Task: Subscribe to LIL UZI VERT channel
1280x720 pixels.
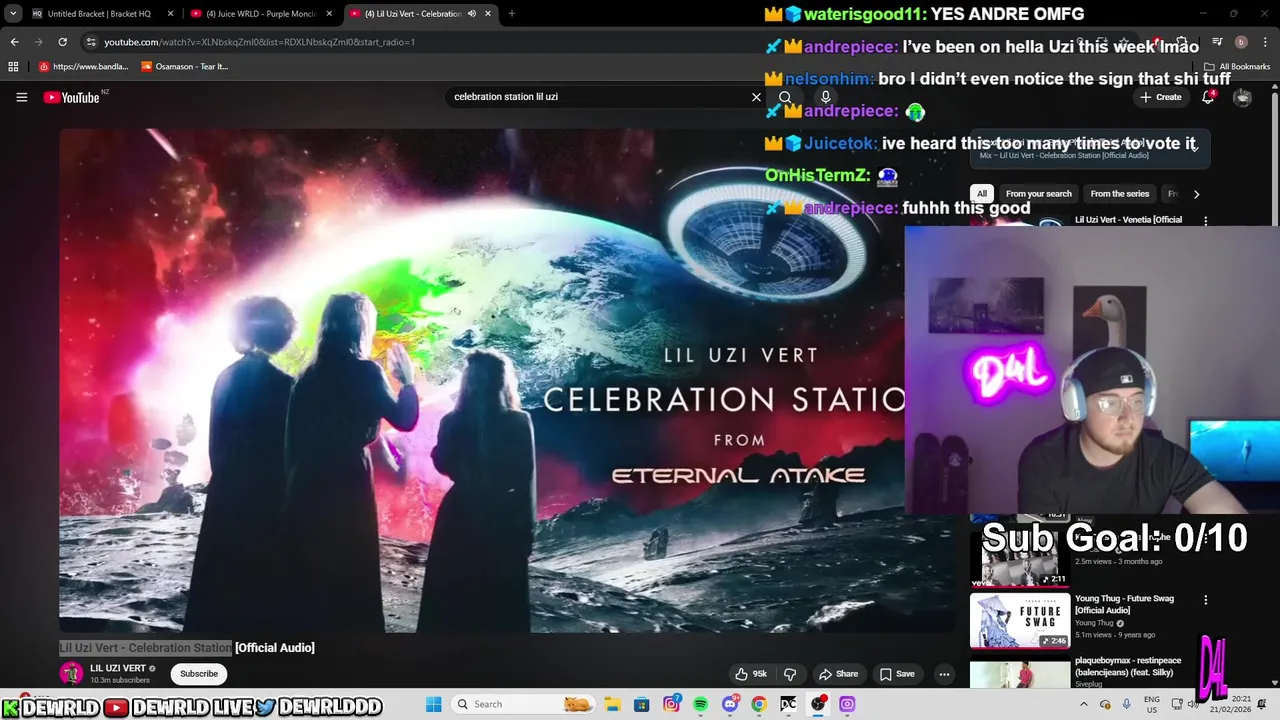Action: pyautogui.click(x=199, y=674)
